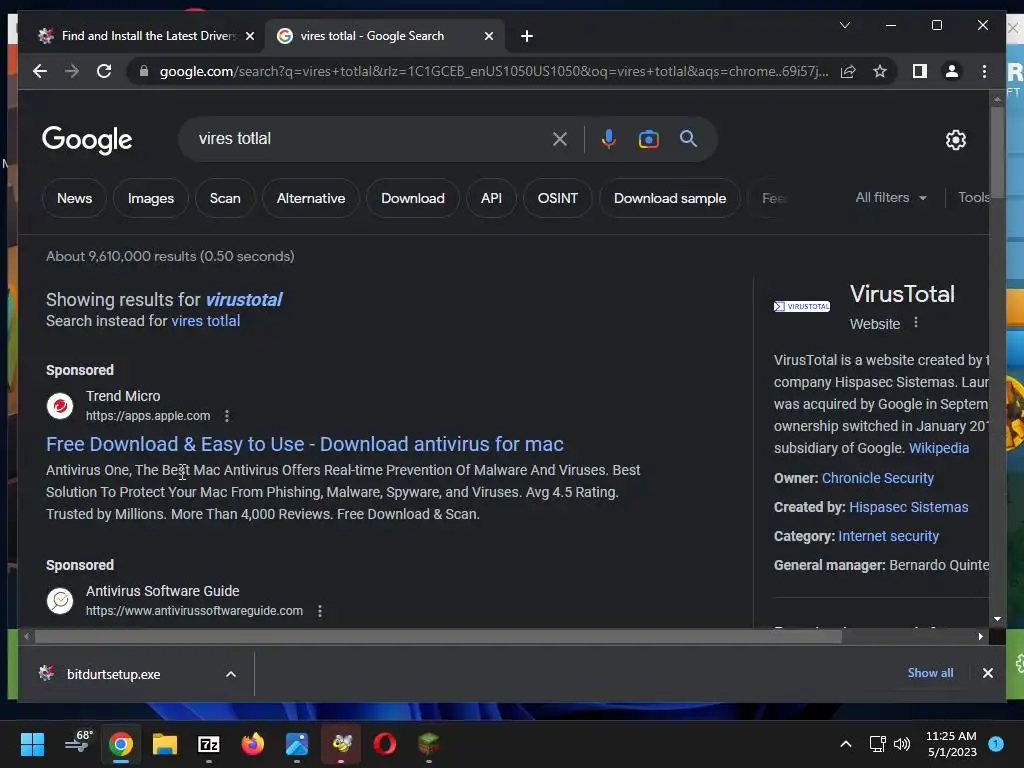Share this page icon in address bar
Viewport: 1024px width, 768px height.
(848, 71)
